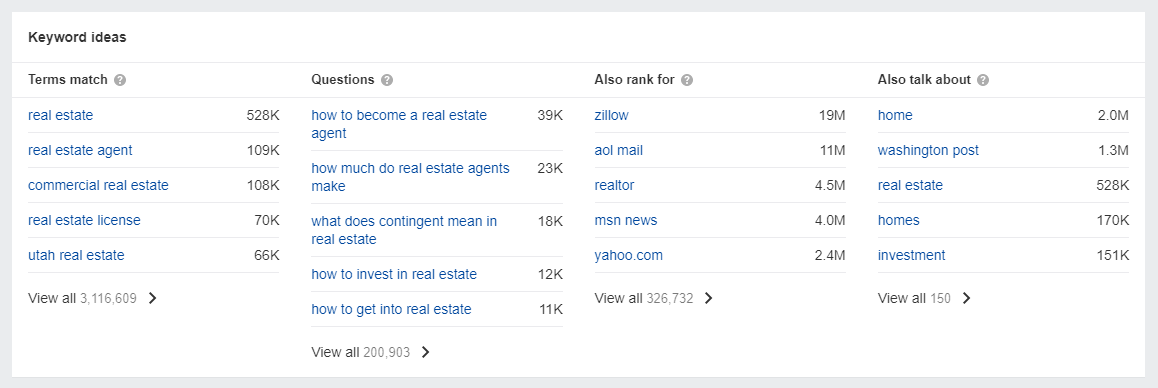Viewport: 1158px width, 388px height.
Task: Open the 'aol mail' keyword link
Action: (619, 151)
